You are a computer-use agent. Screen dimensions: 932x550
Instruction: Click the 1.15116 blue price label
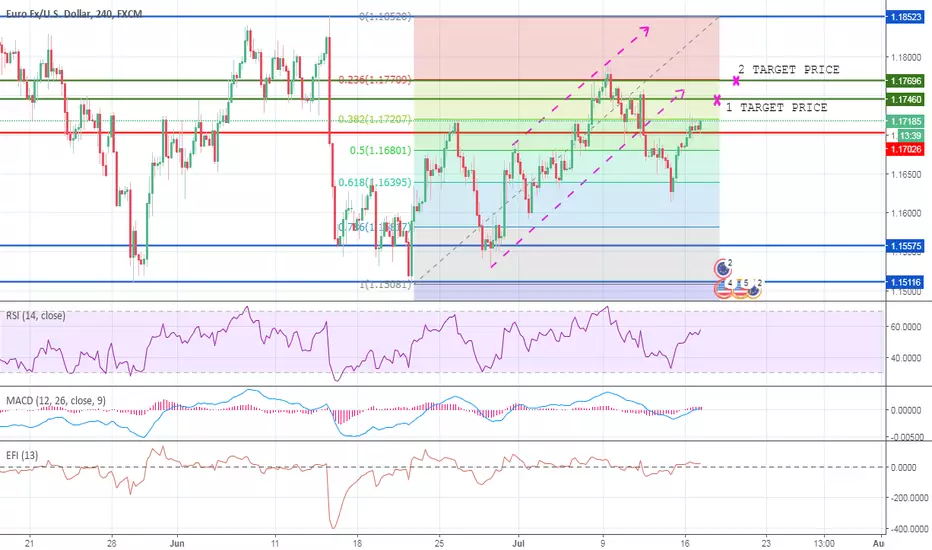click(x=906, y=282)
